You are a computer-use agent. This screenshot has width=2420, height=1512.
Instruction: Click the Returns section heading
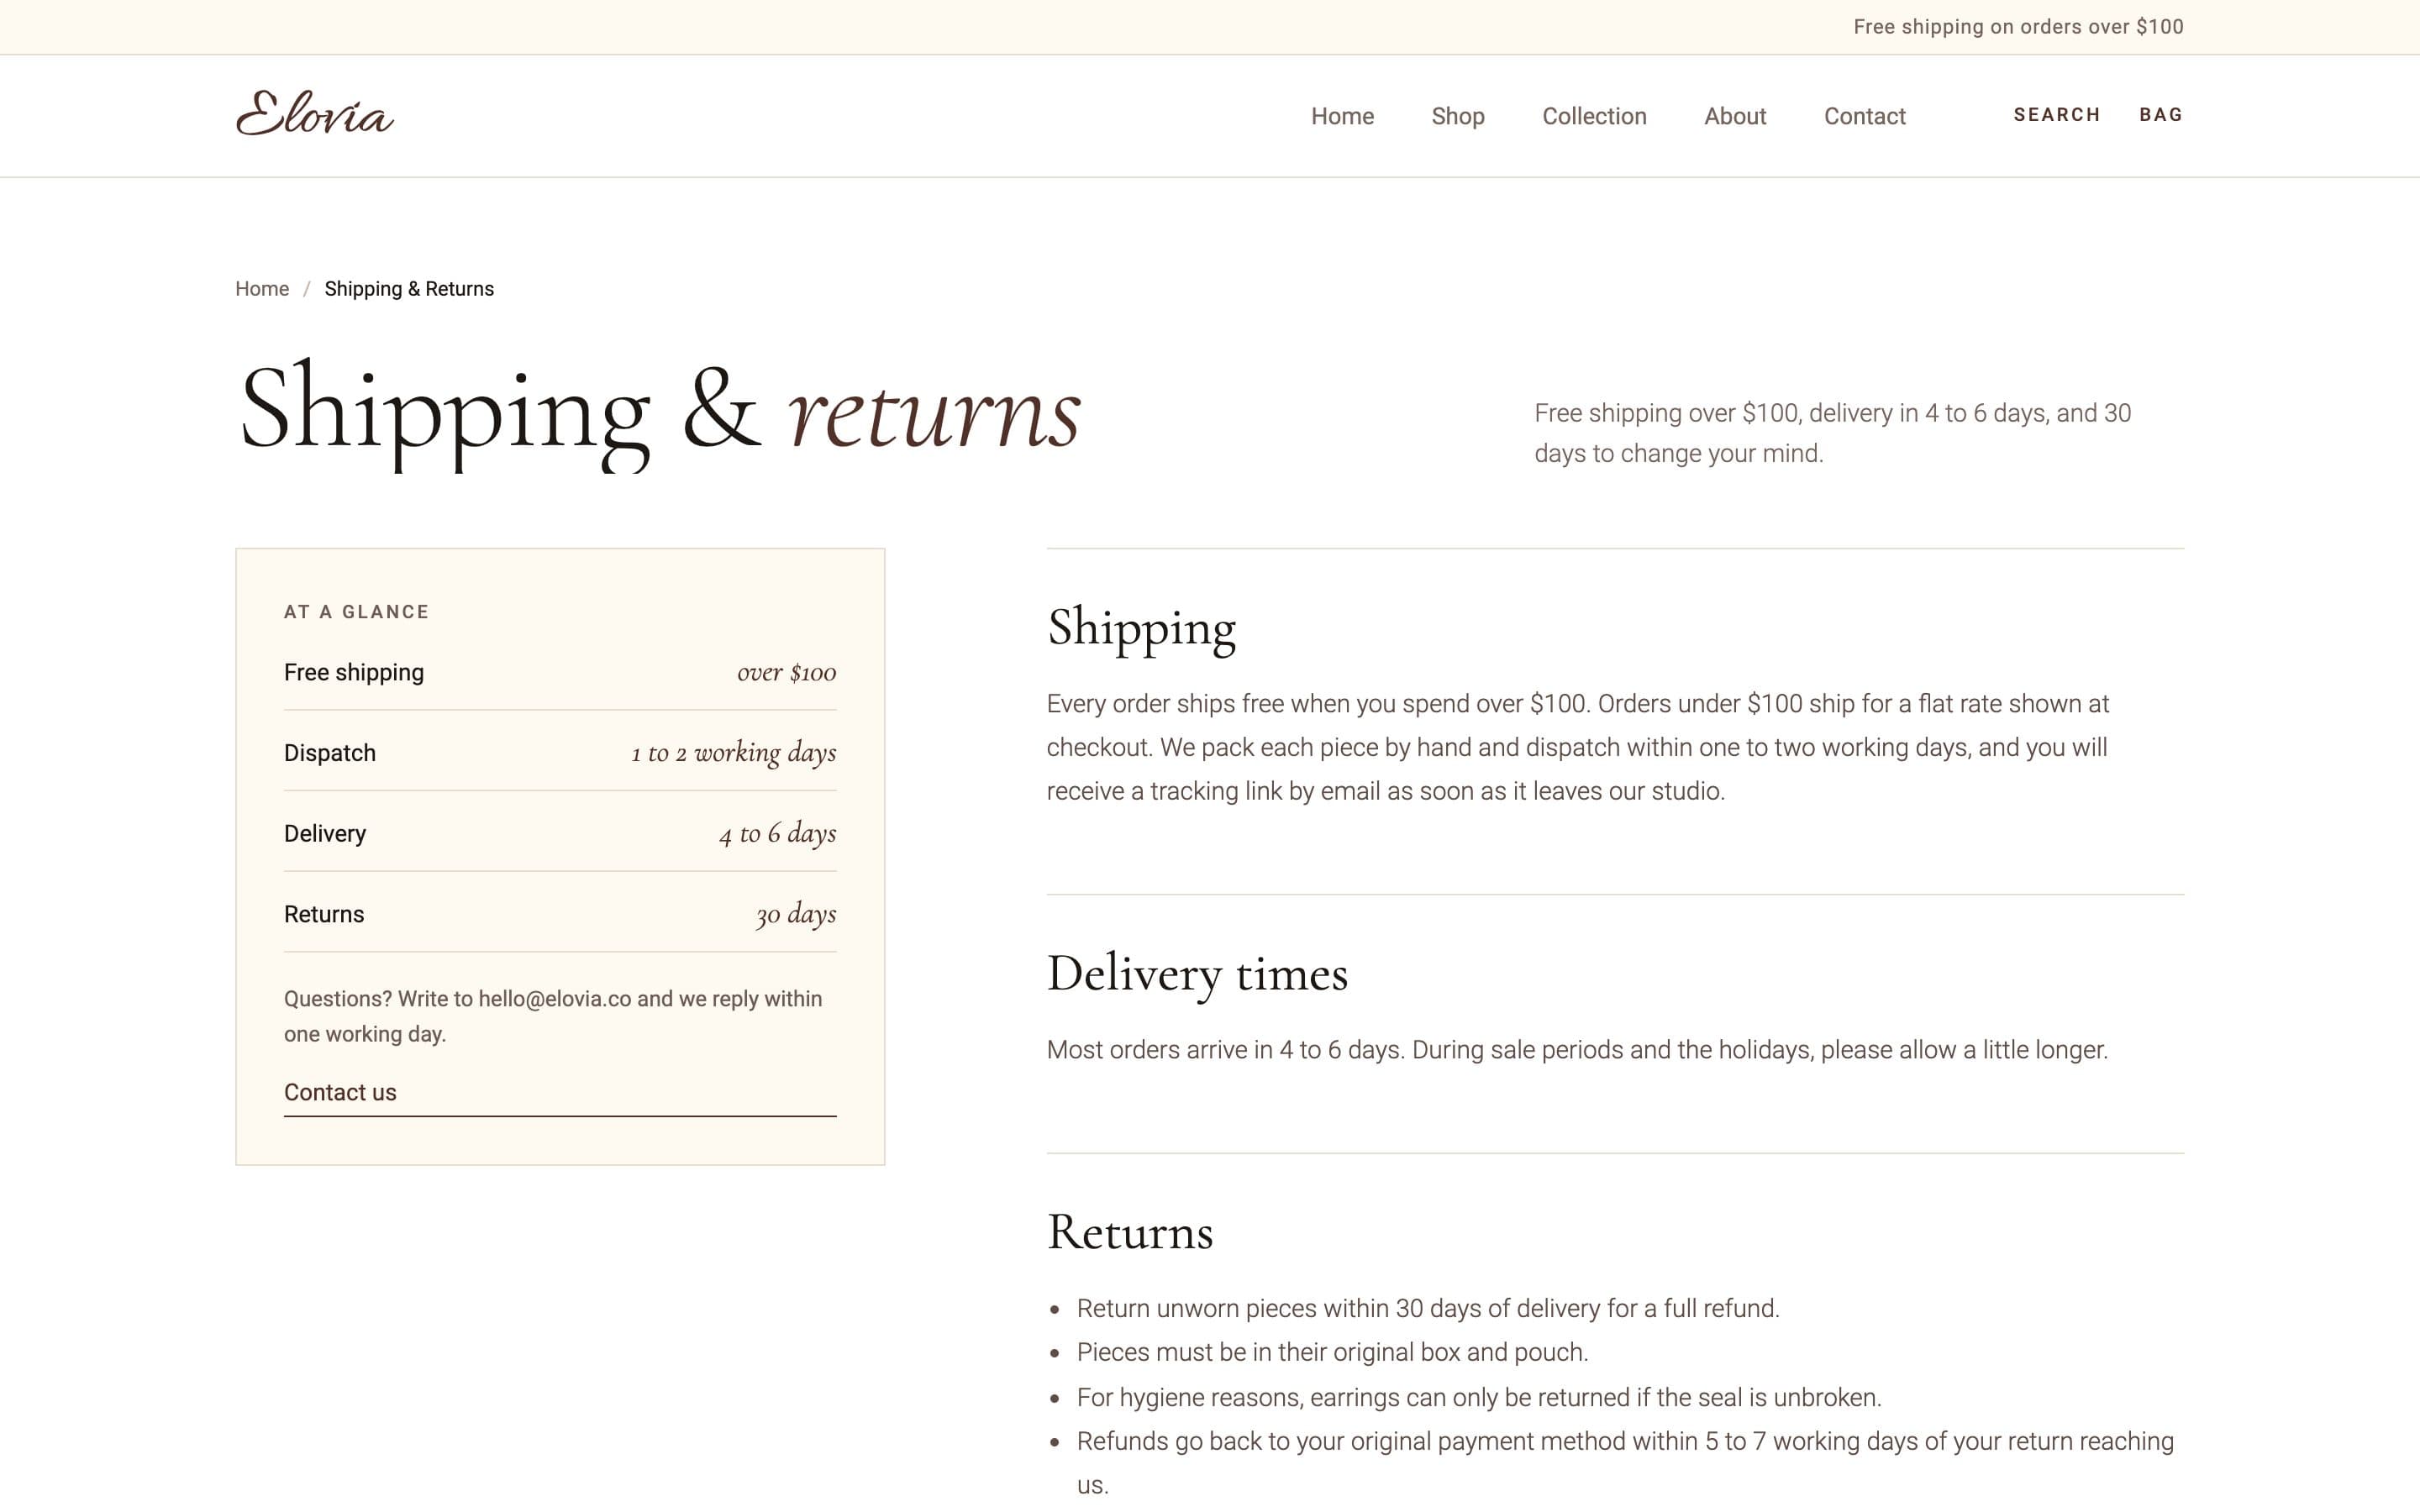(1130, 1232)
